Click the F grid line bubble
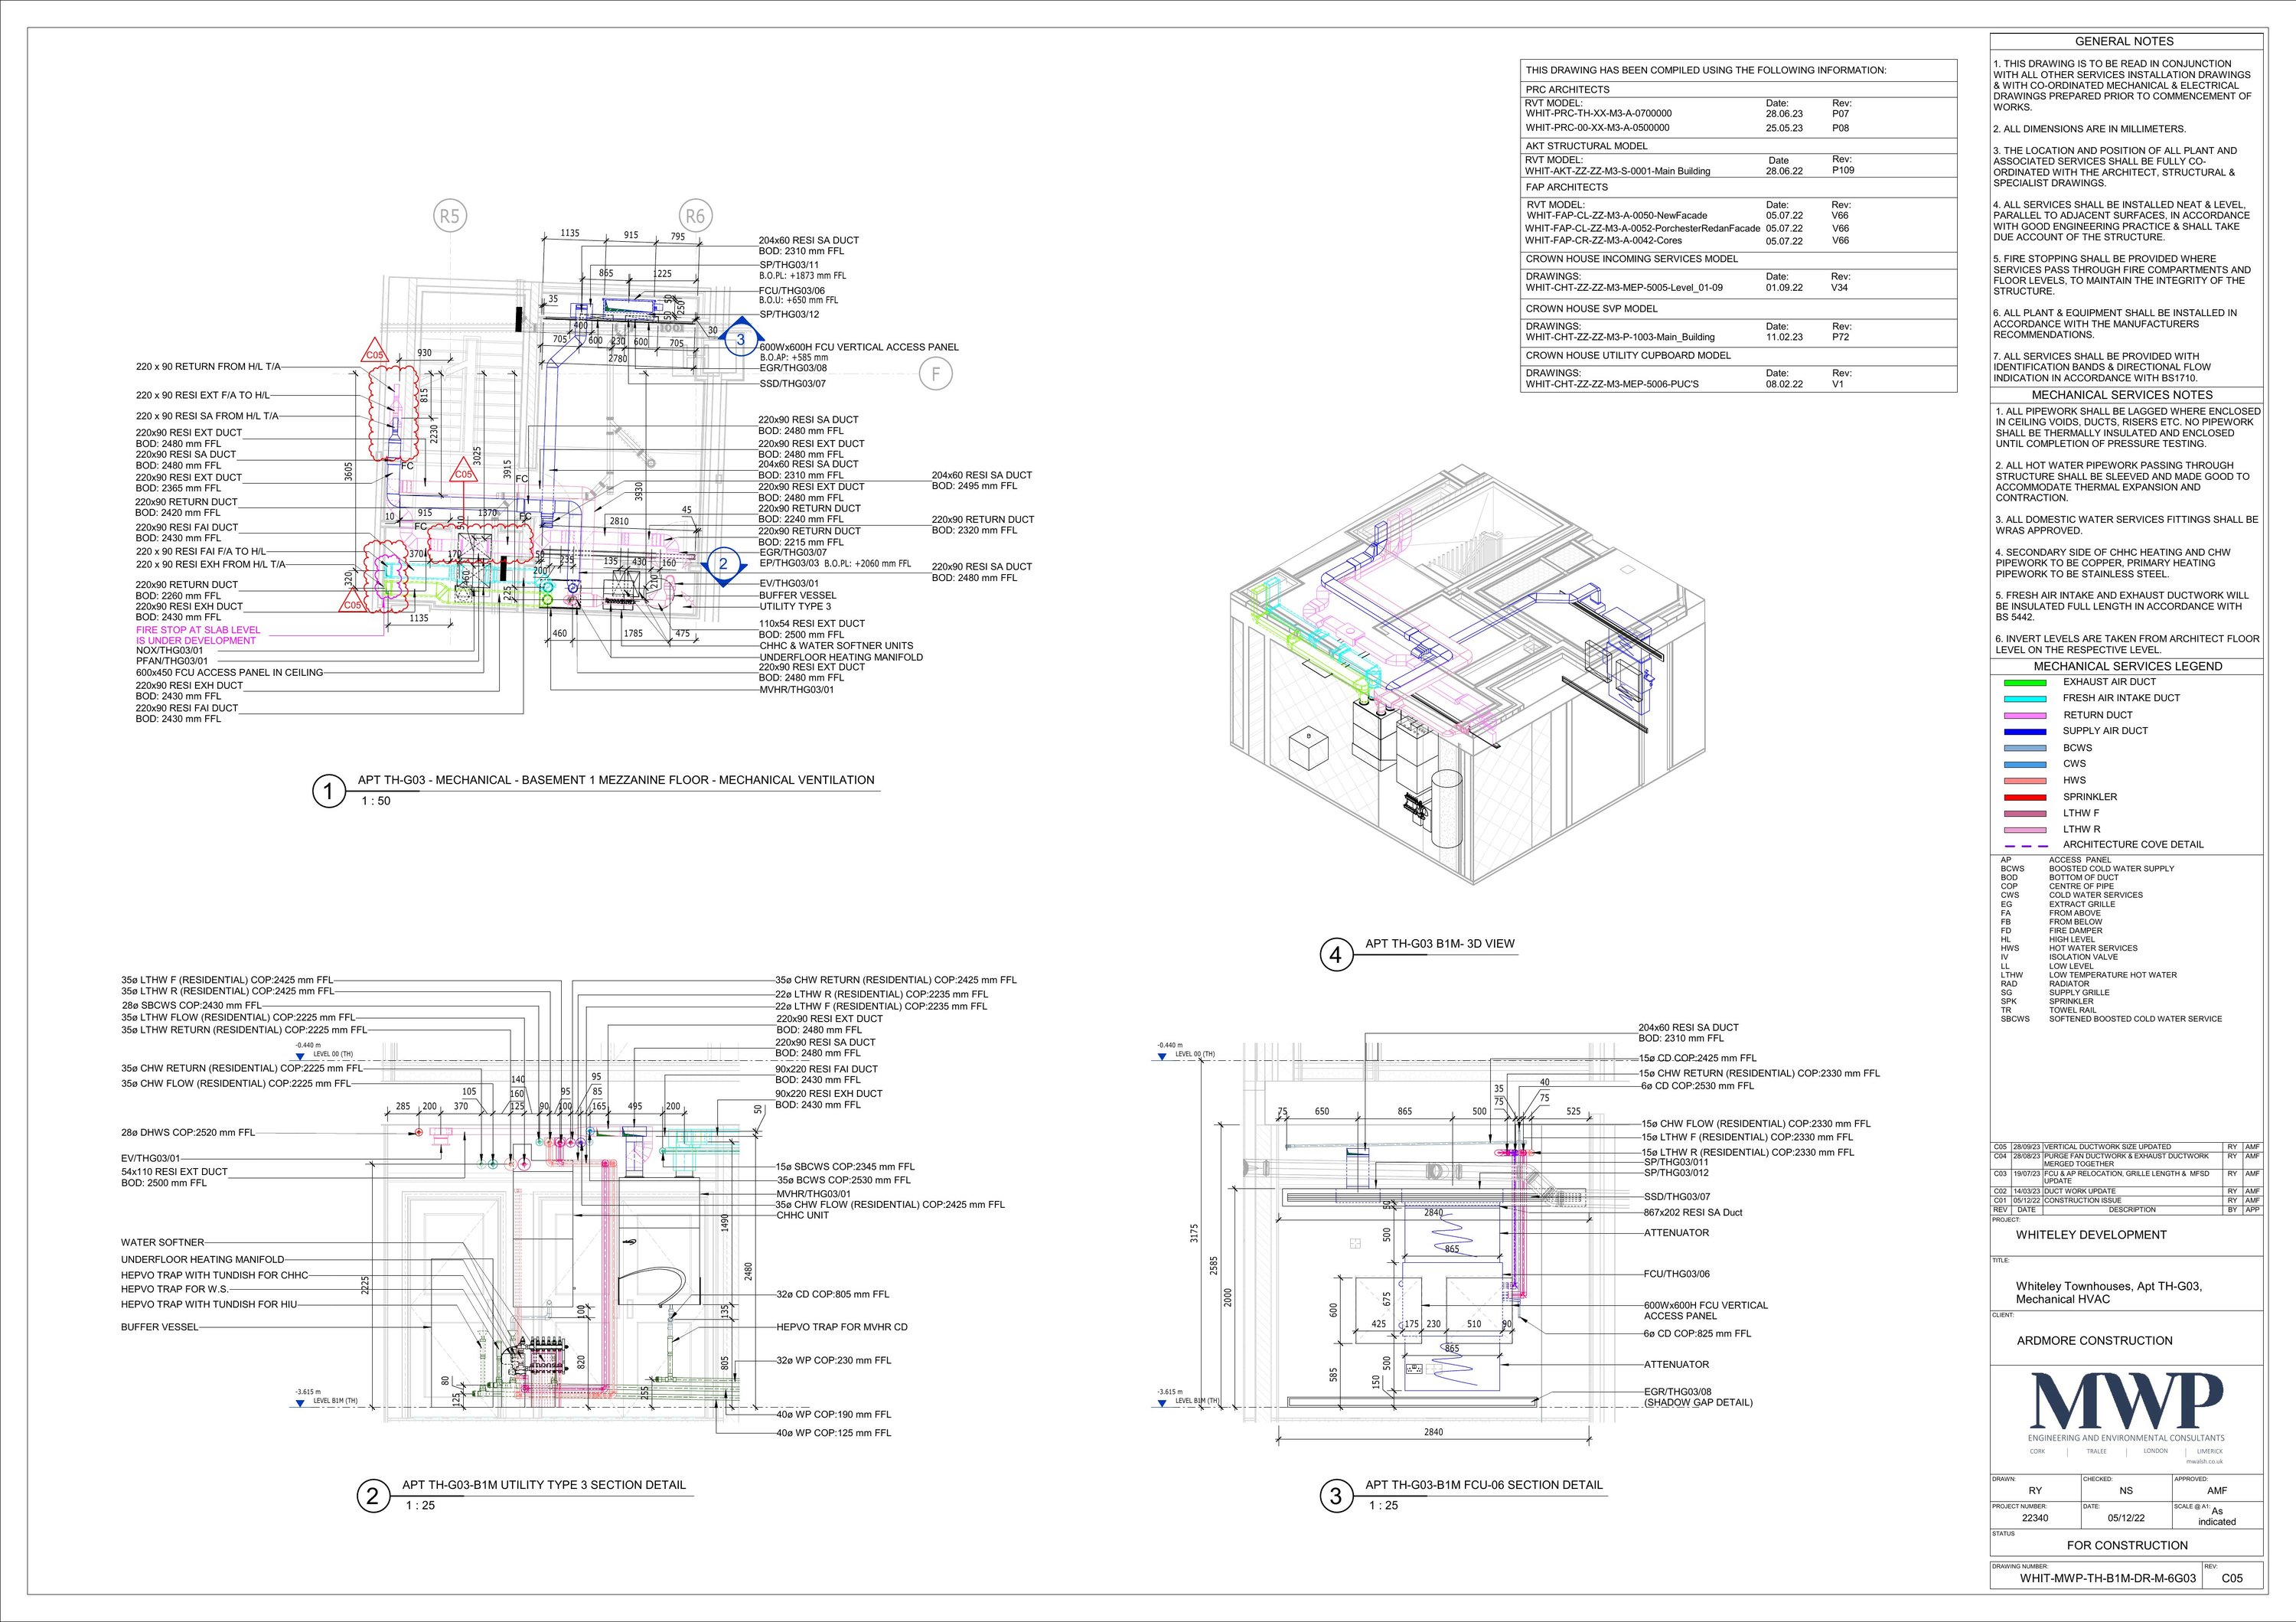The width and height of the screenshot is (2296, 1622). pyautogui.click(x=936, y=374)
